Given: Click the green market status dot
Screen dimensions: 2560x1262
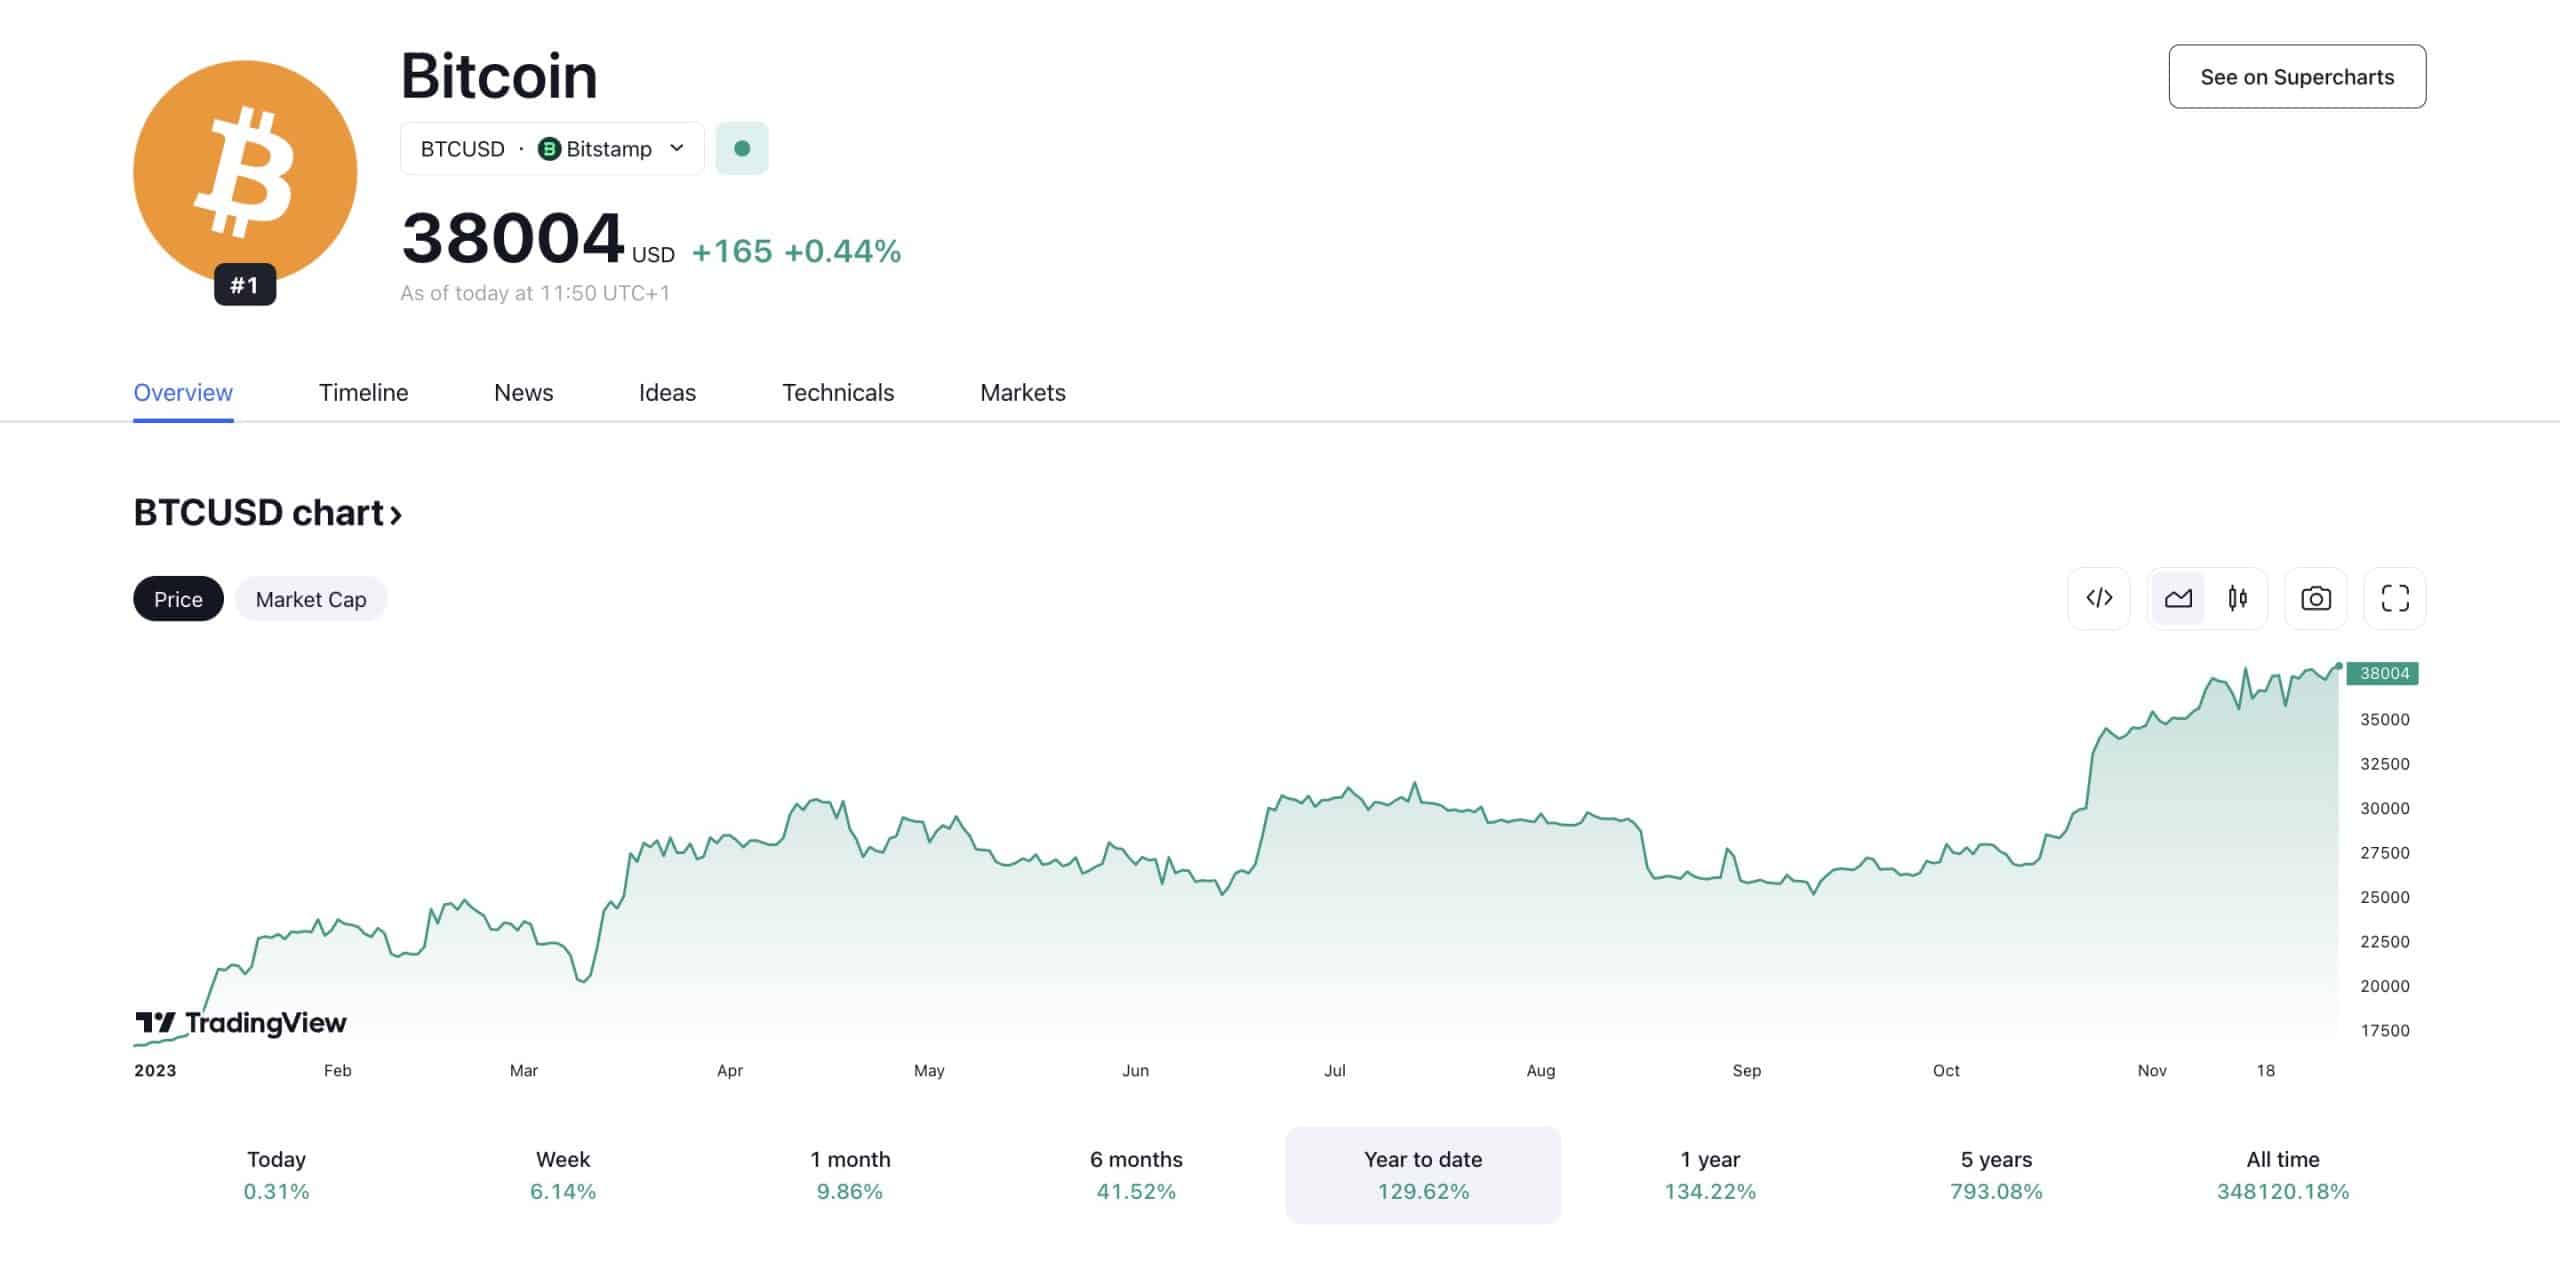Looking at the screenshot, I should (742, 148).
